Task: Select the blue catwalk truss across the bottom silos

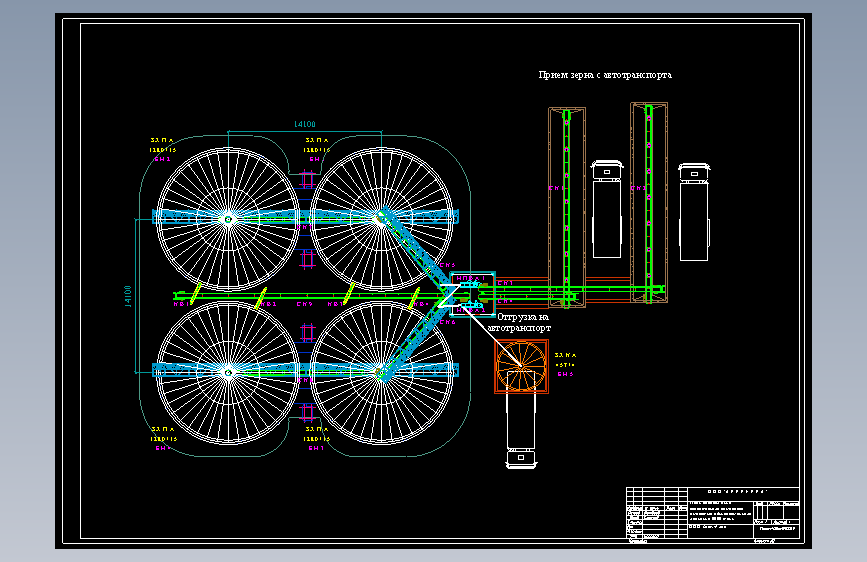Action: (305, 370)
